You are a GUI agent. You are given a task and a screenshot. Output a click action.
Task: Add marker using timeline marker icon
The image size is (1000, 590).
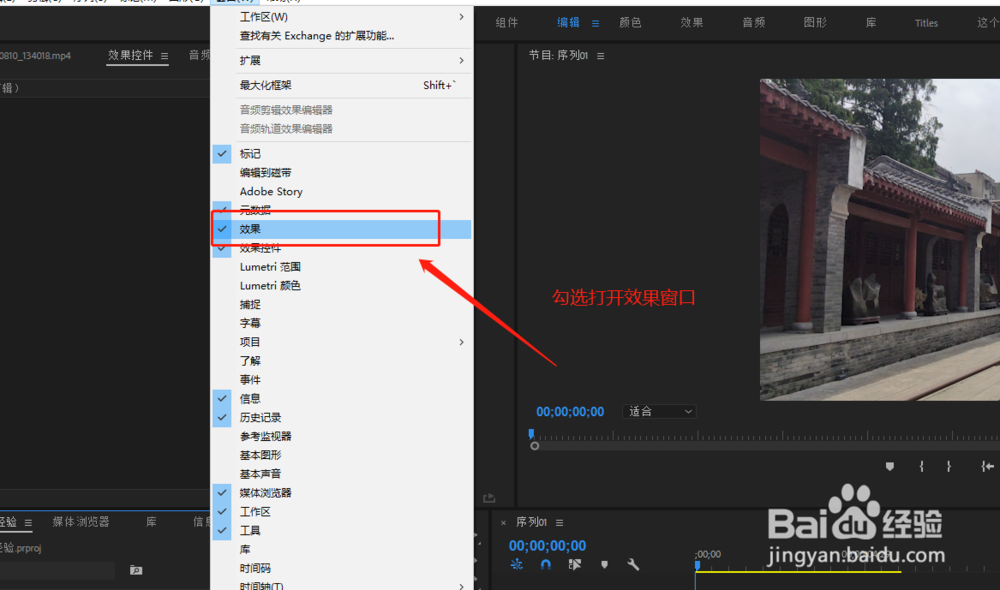click(x=604, y=564)
